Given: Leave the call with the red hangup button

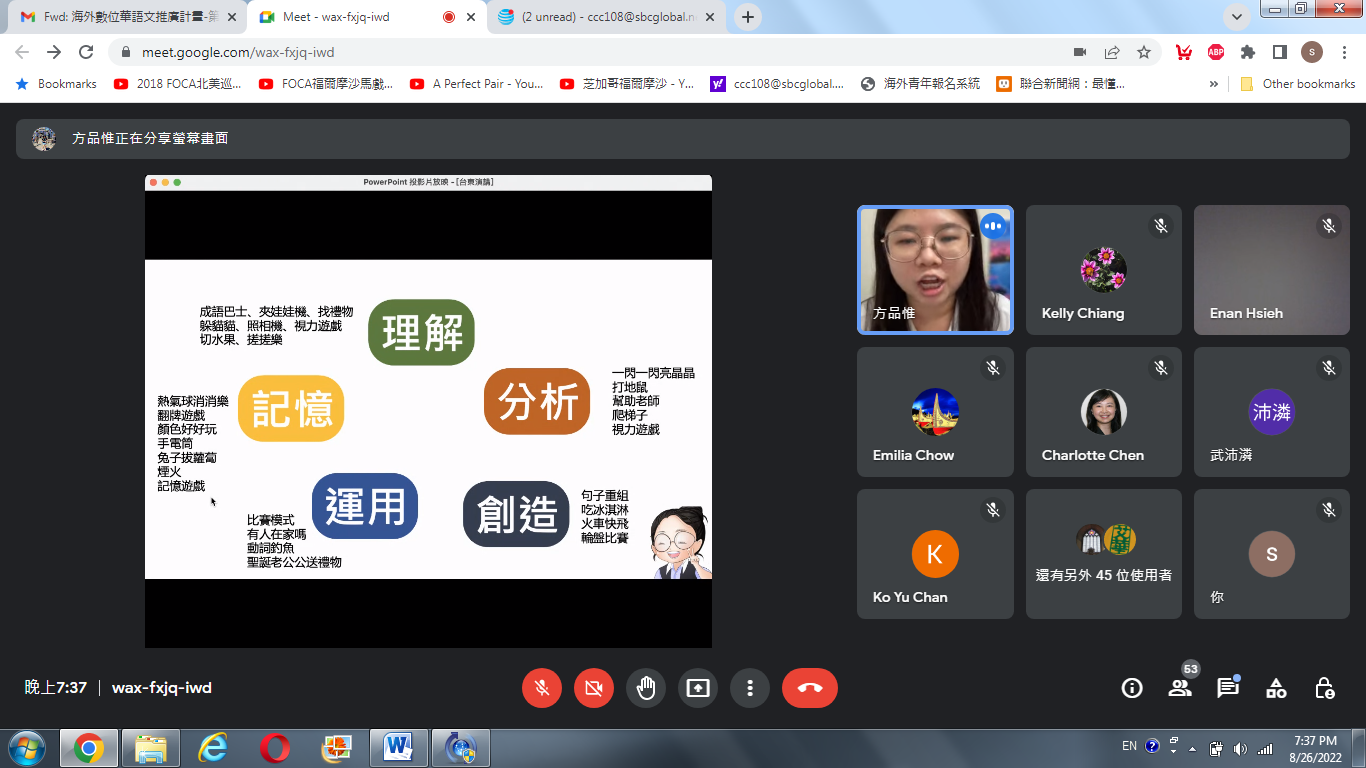Looking at the screenshot, I should [808, 688].
